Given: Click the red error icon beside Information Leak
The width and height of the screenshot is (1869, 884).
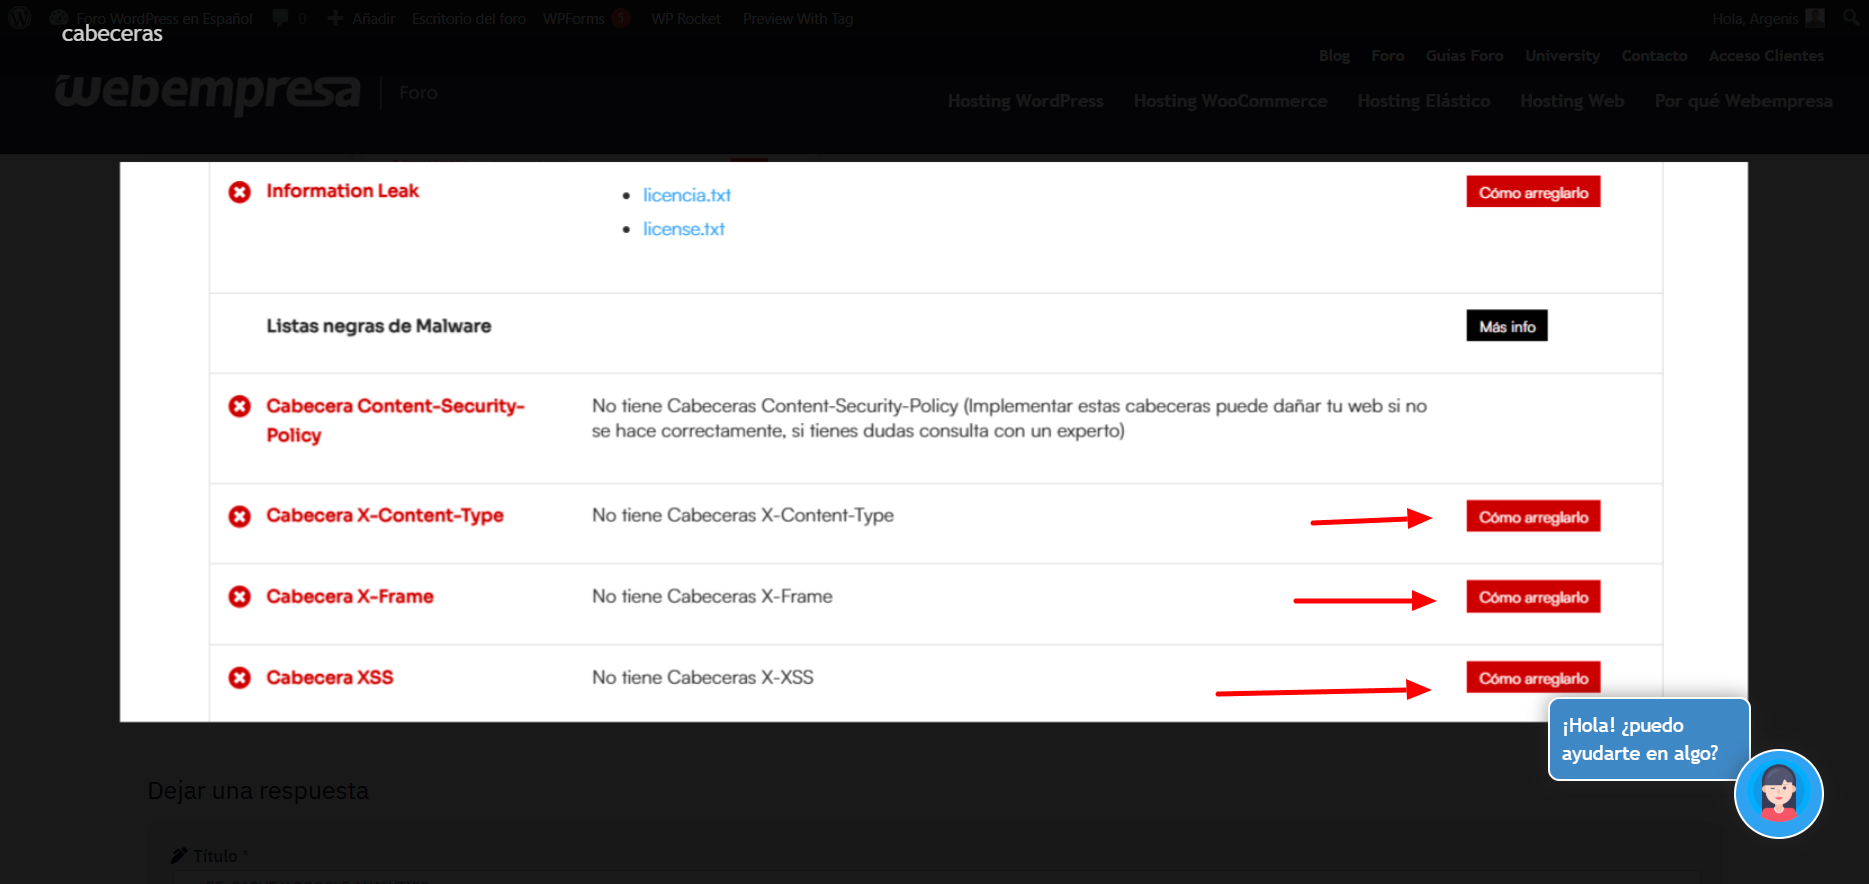Looking at the screenshot, I should click(x=240, y=192).
